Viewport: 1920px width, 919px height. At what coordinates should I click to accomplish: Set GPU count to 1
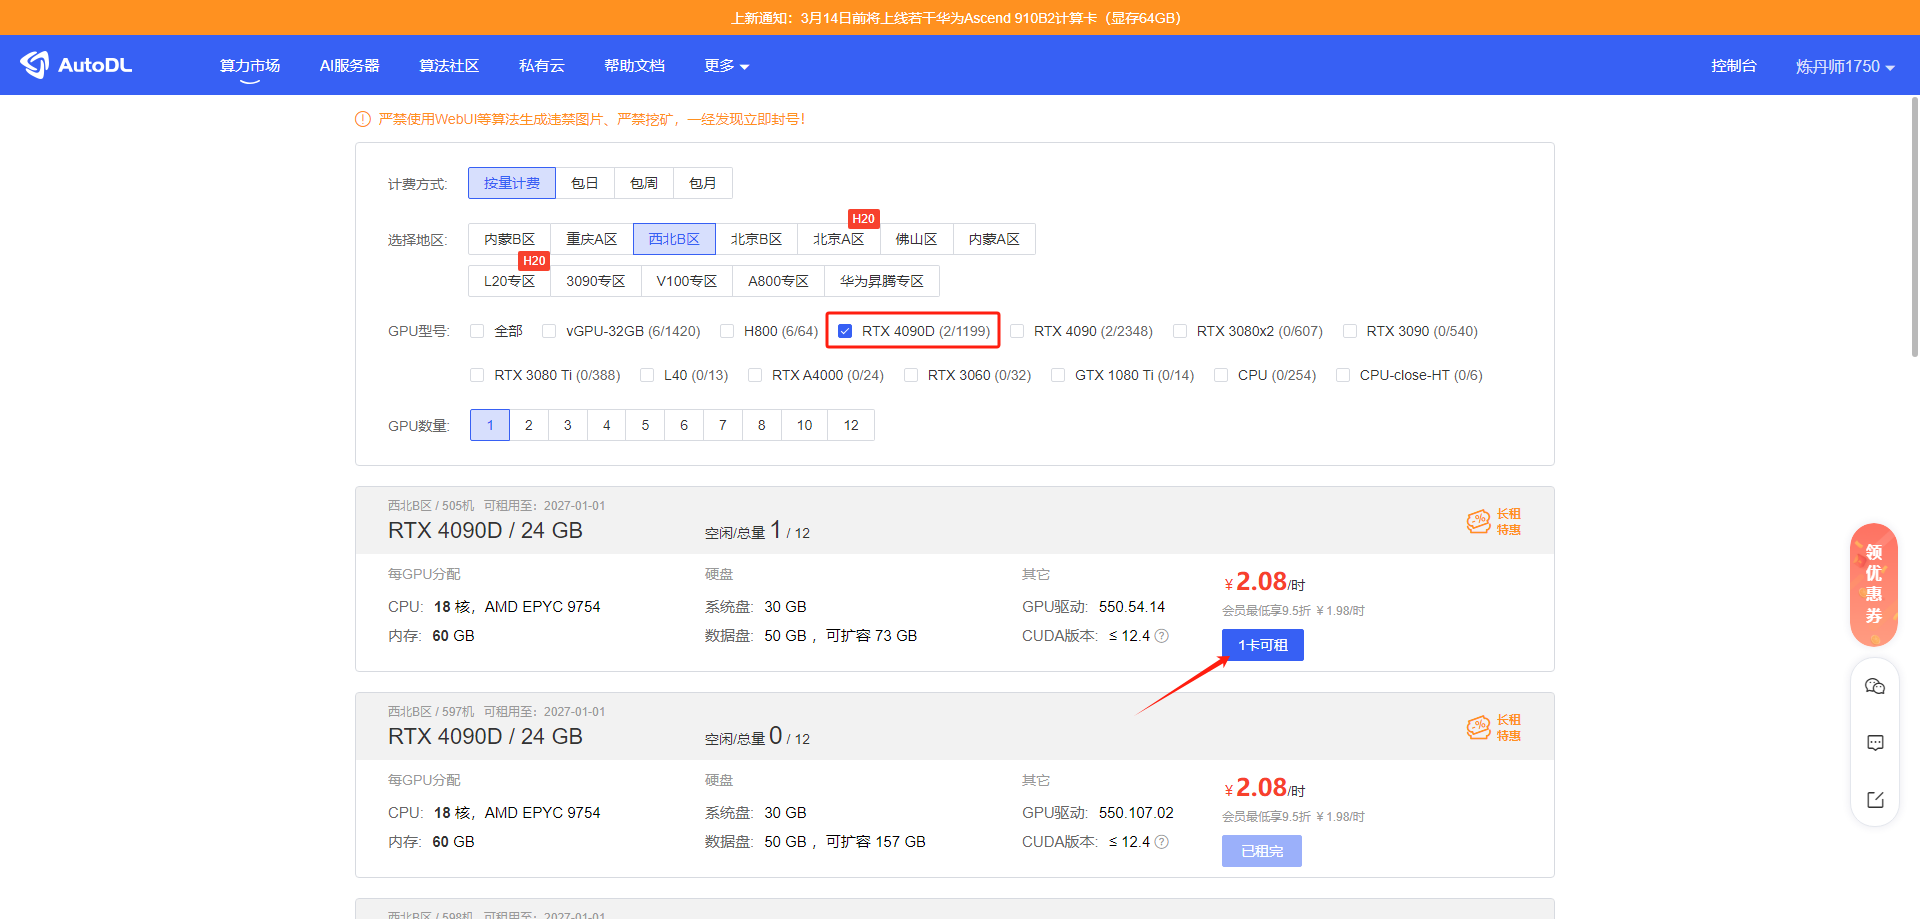[x=490, y=425]
